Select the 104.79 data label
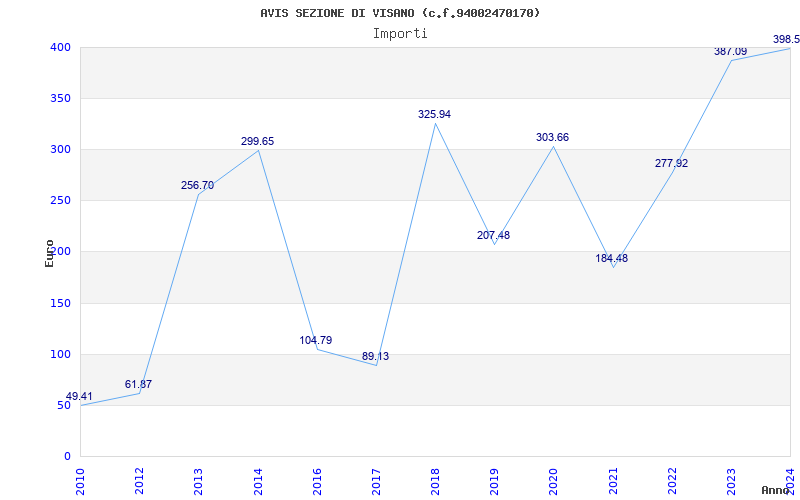 pyautogui.click(x=316, y=340)
